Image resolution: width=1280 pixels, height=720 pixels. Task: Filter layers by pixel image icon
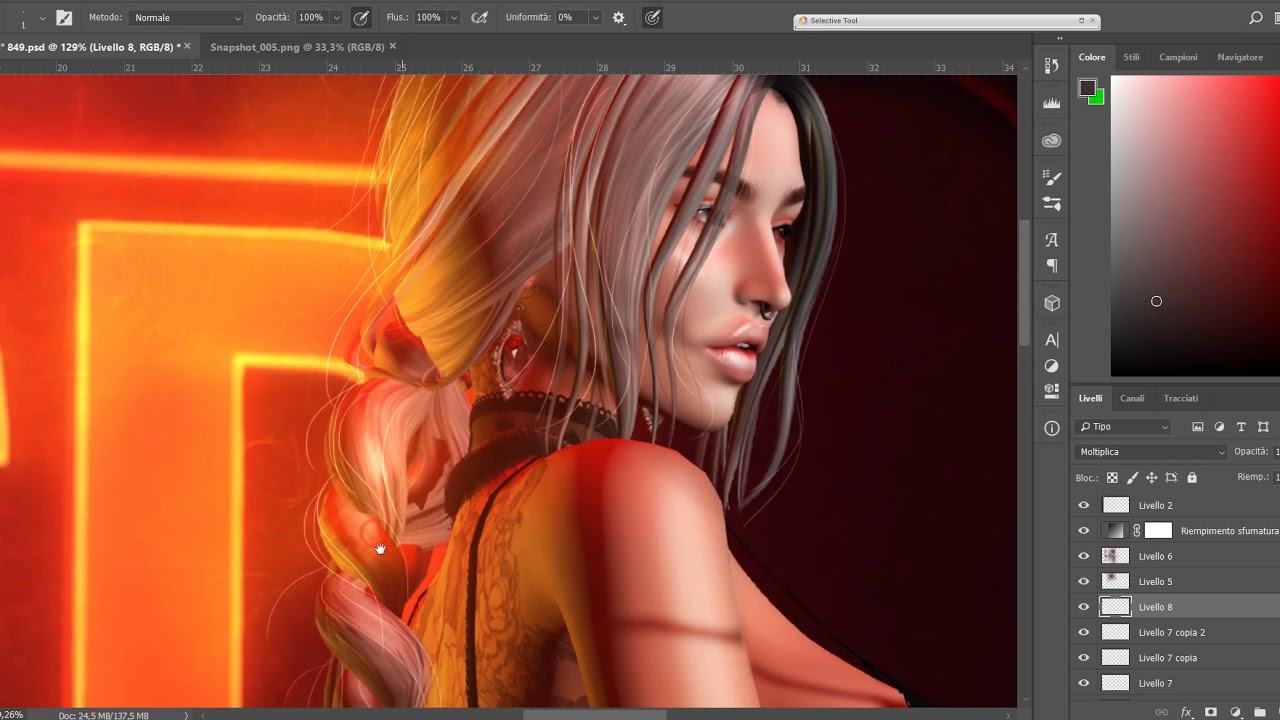[1197, 427]
